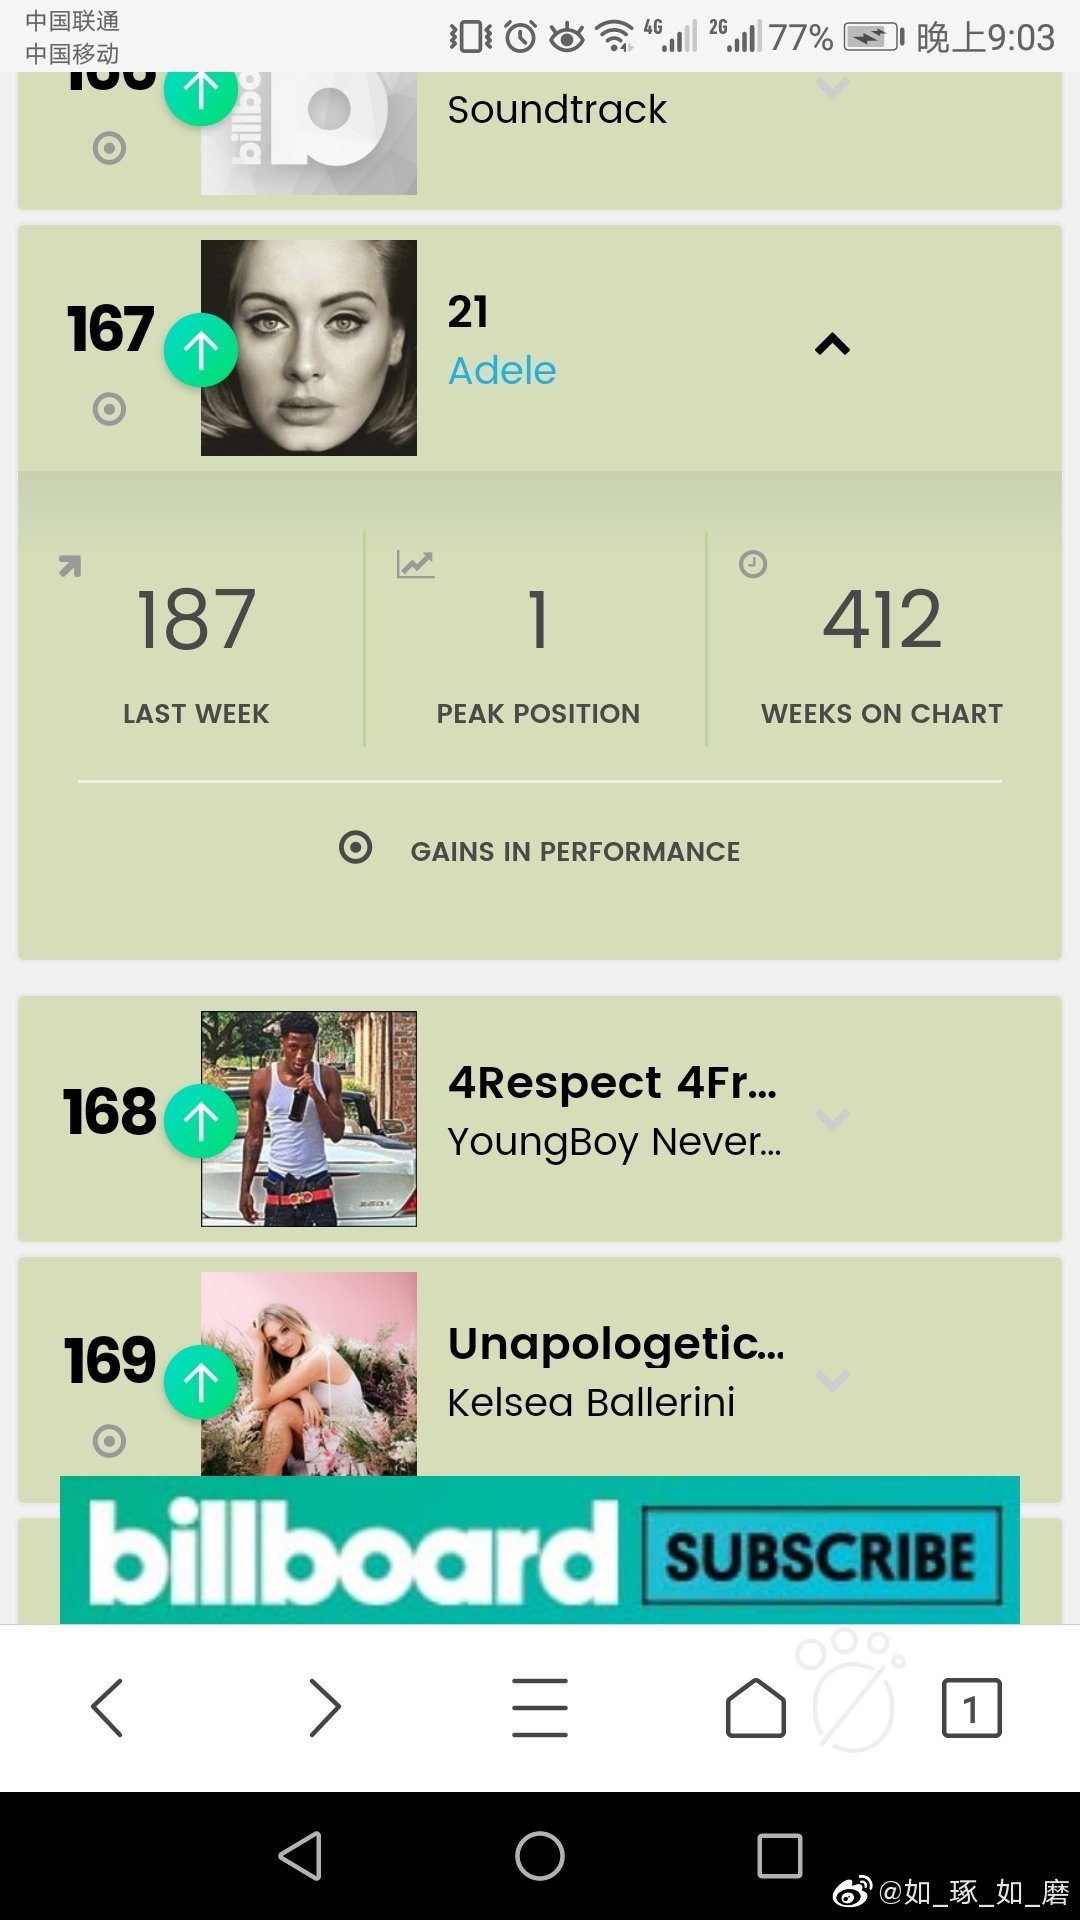Tap the Billboard logo in banner

(x=352, y=1553)
